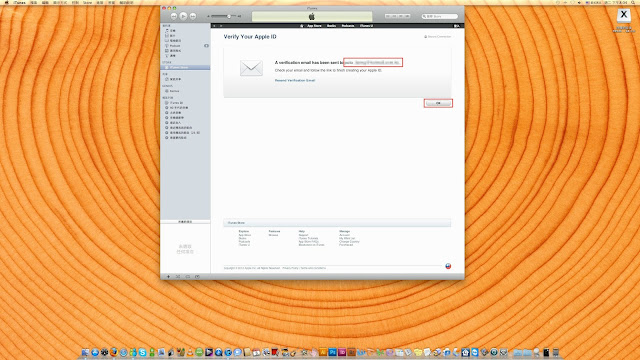The image size is (640, 360).
Task: Select iTunes Store in the sidebar
Action: [185, 67]
